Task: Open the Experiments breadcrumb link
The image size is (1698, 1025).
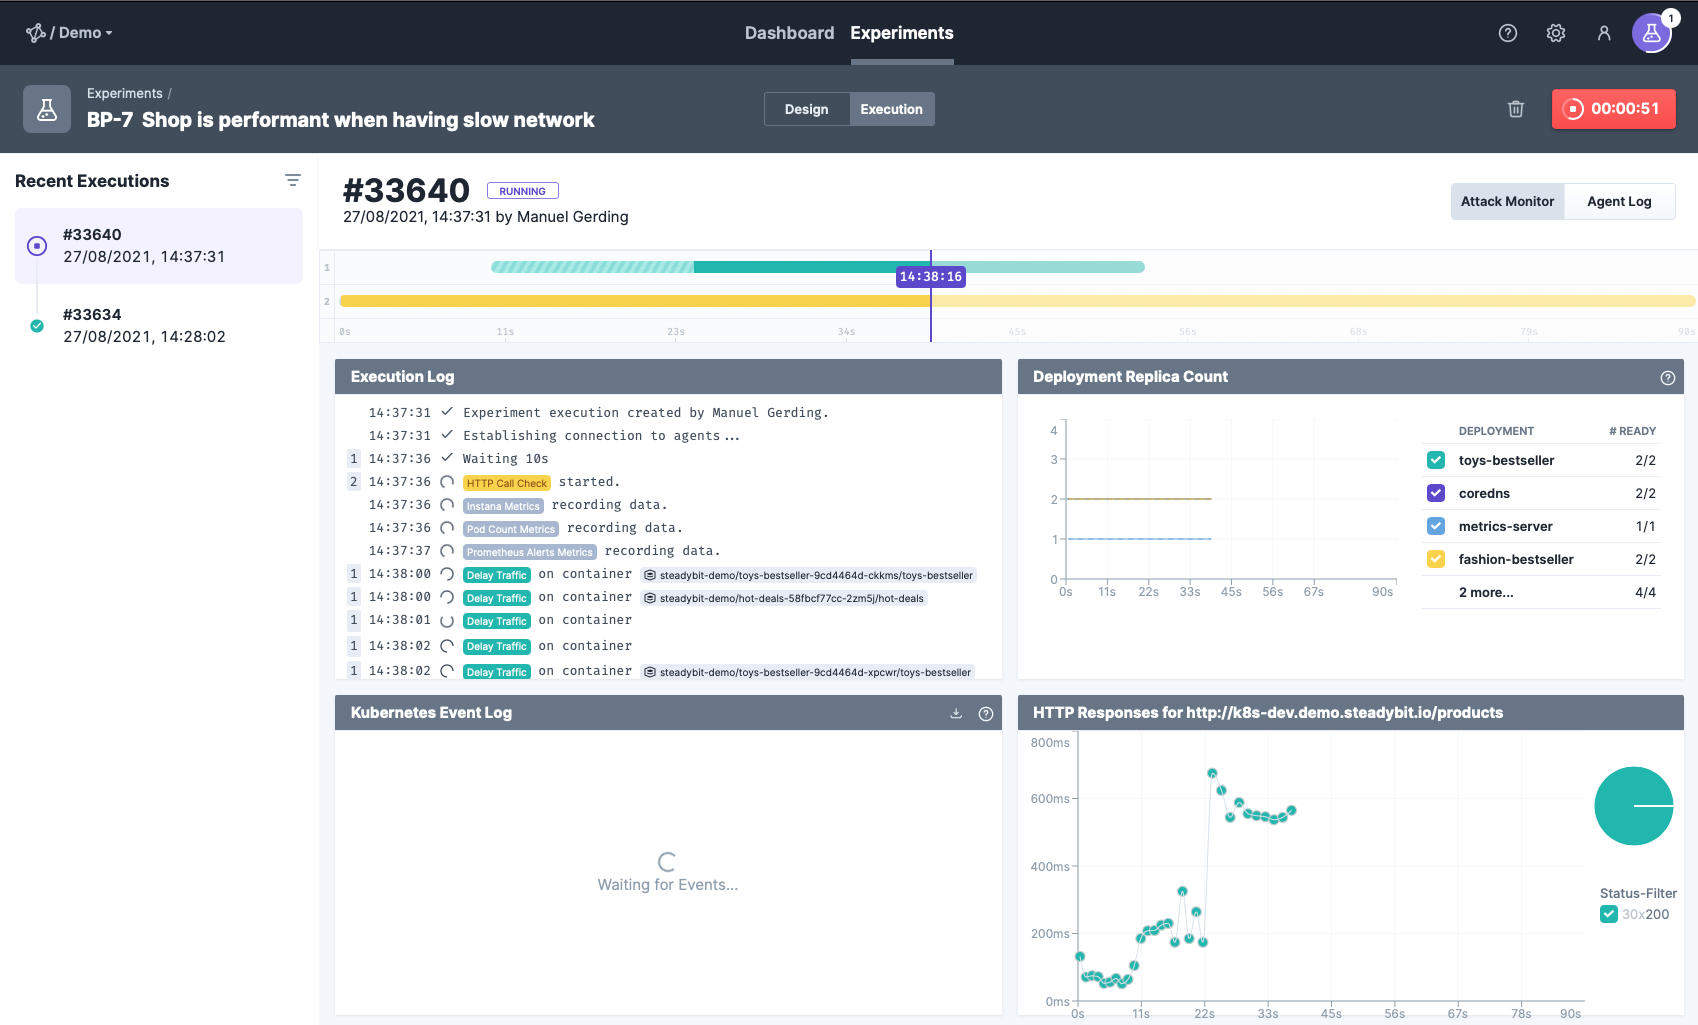Action: pos(124,93)
